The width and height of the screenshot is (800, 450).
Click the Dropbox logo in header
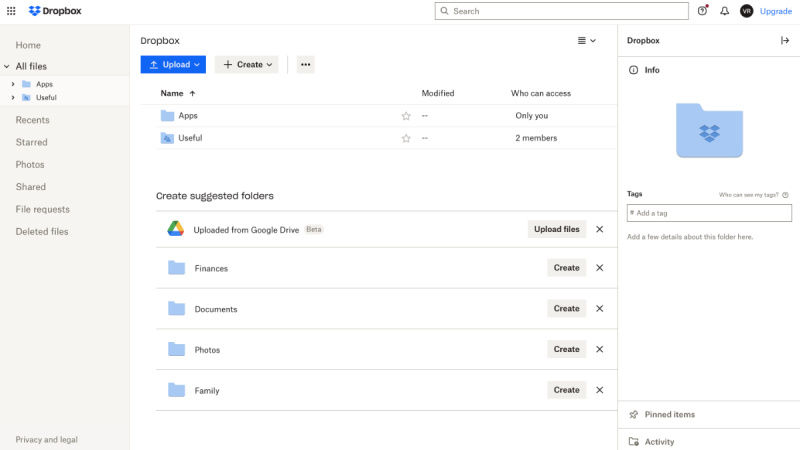point(55,11)
